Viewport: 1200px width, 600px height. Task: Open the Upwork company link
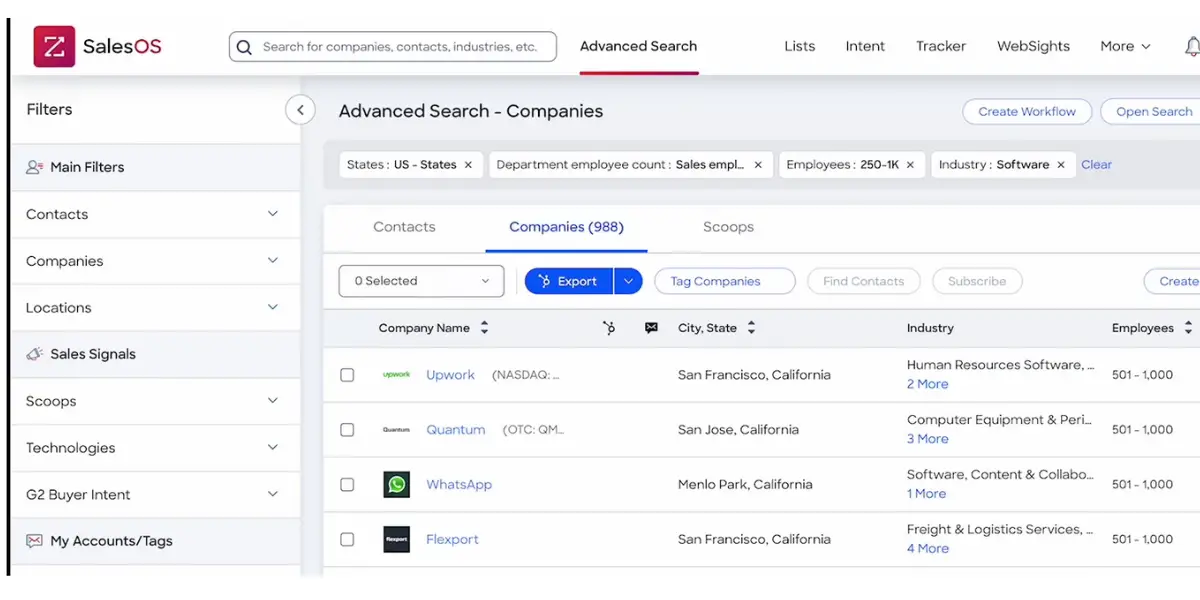pos(450,375)
